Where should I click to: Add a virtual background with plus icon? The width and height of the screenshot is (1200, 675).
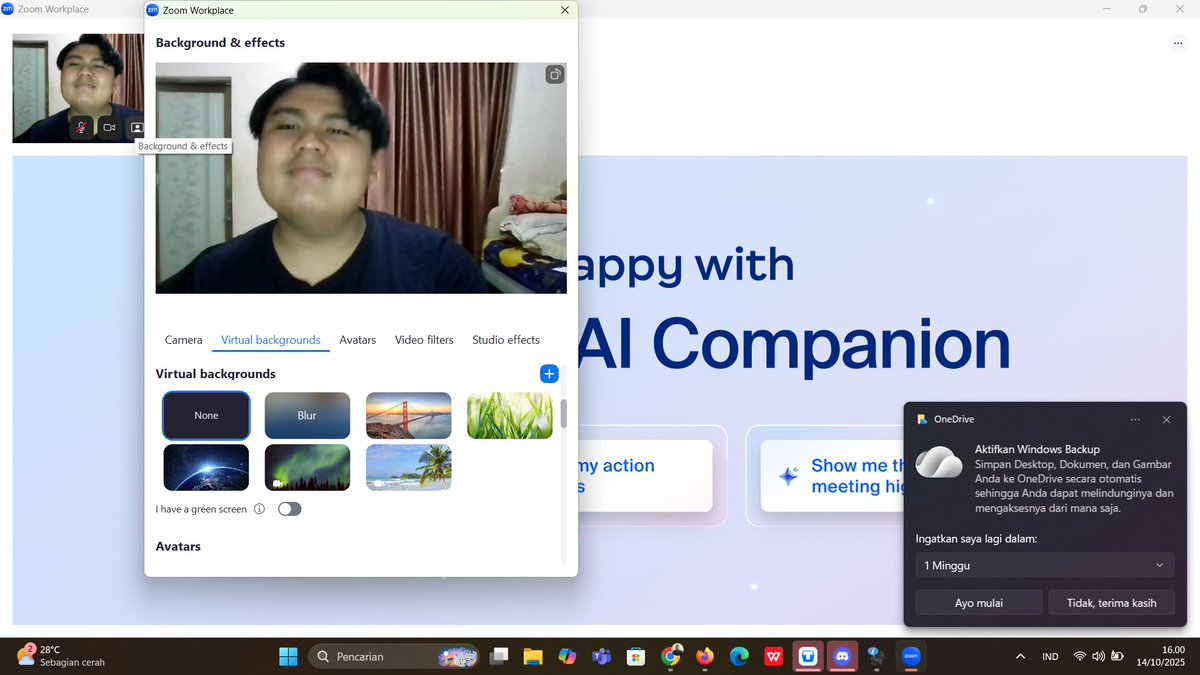(549, 374)
